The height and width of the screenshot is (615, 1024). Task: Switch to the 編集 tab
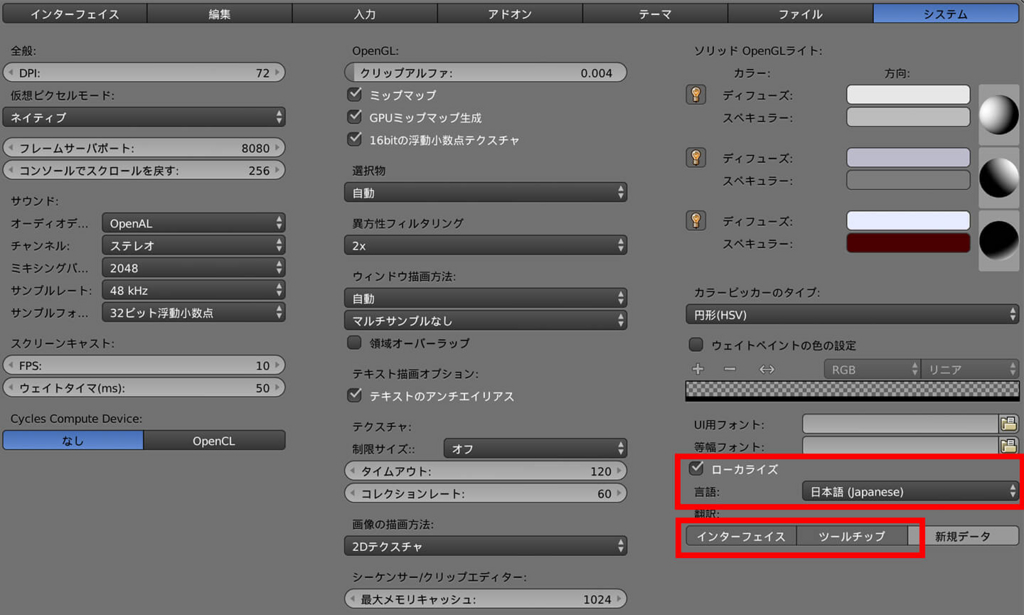click(219, 14)
